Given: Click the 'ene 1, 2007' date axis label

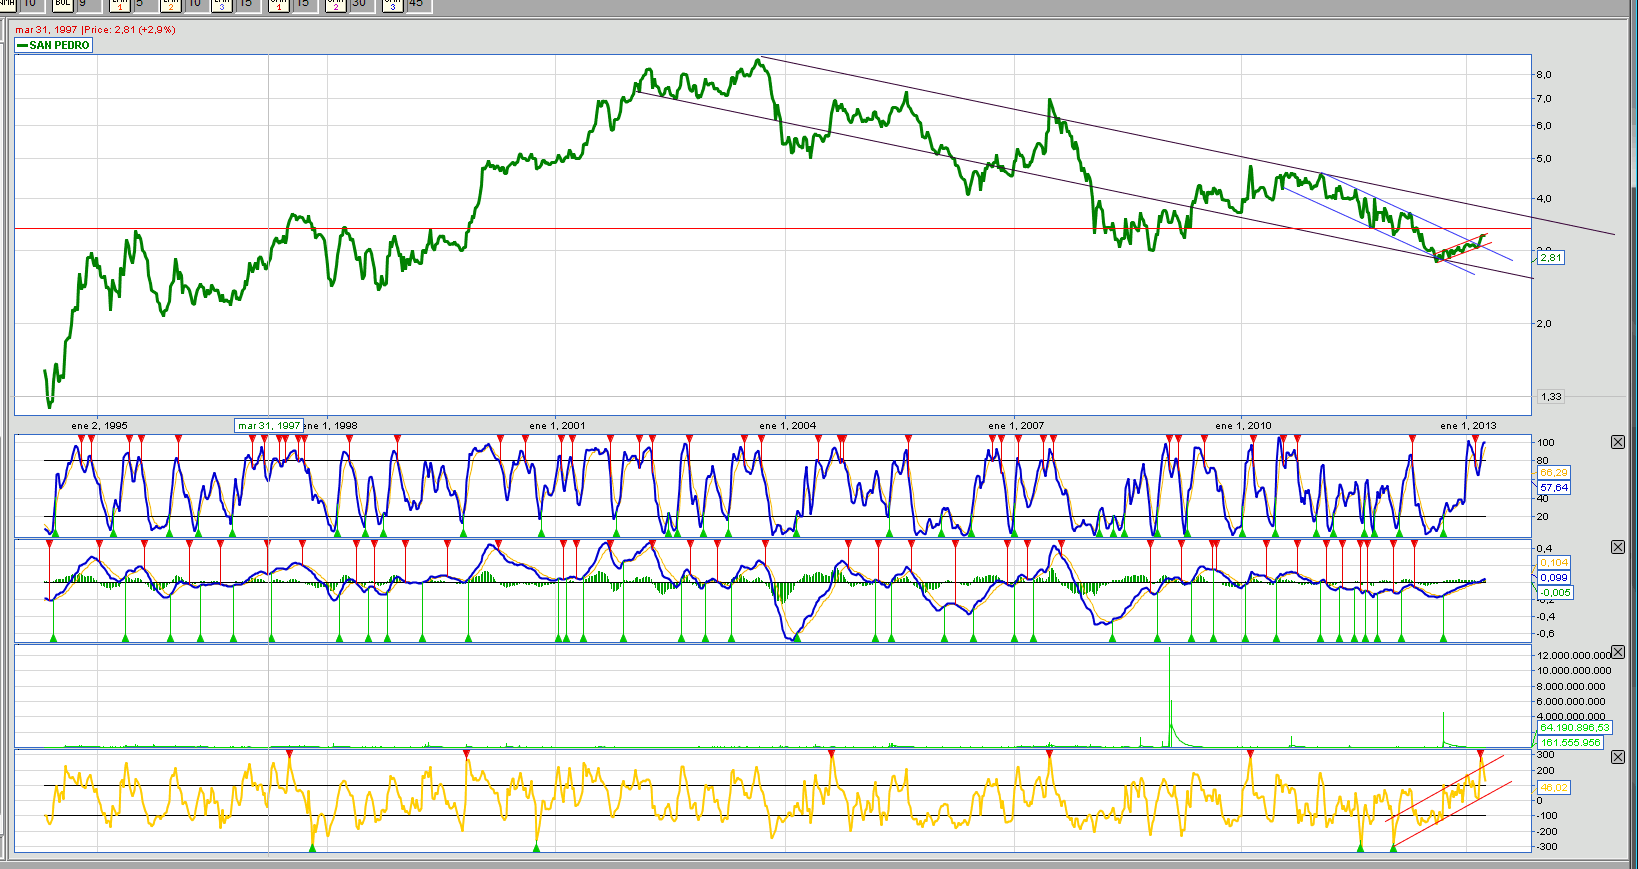Looking at the screenshot, I should (1016, 426).
